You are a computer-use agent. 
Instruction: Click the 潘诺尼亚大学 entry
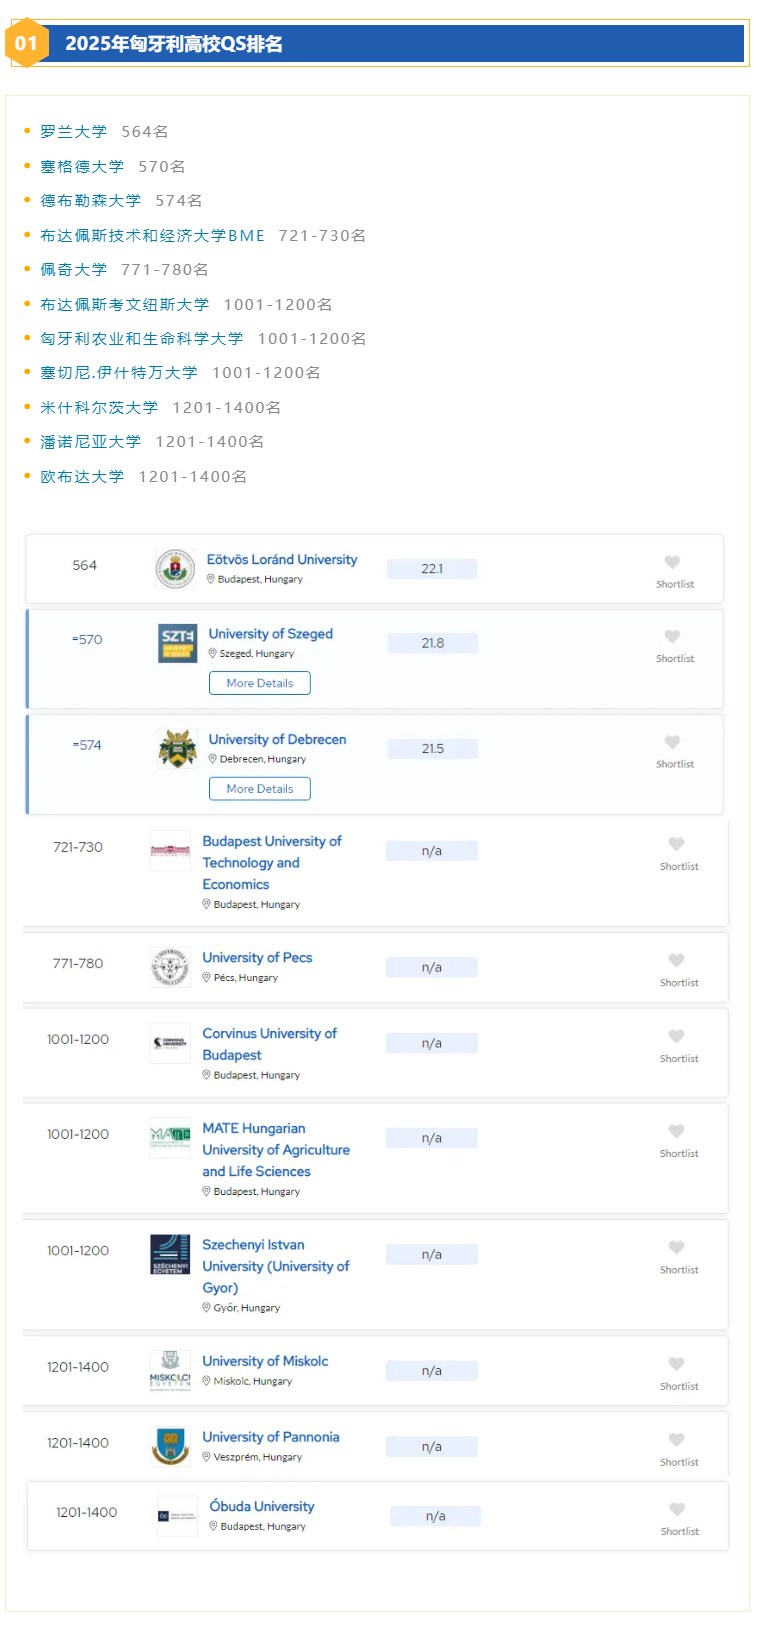click(x=91, y=442)
